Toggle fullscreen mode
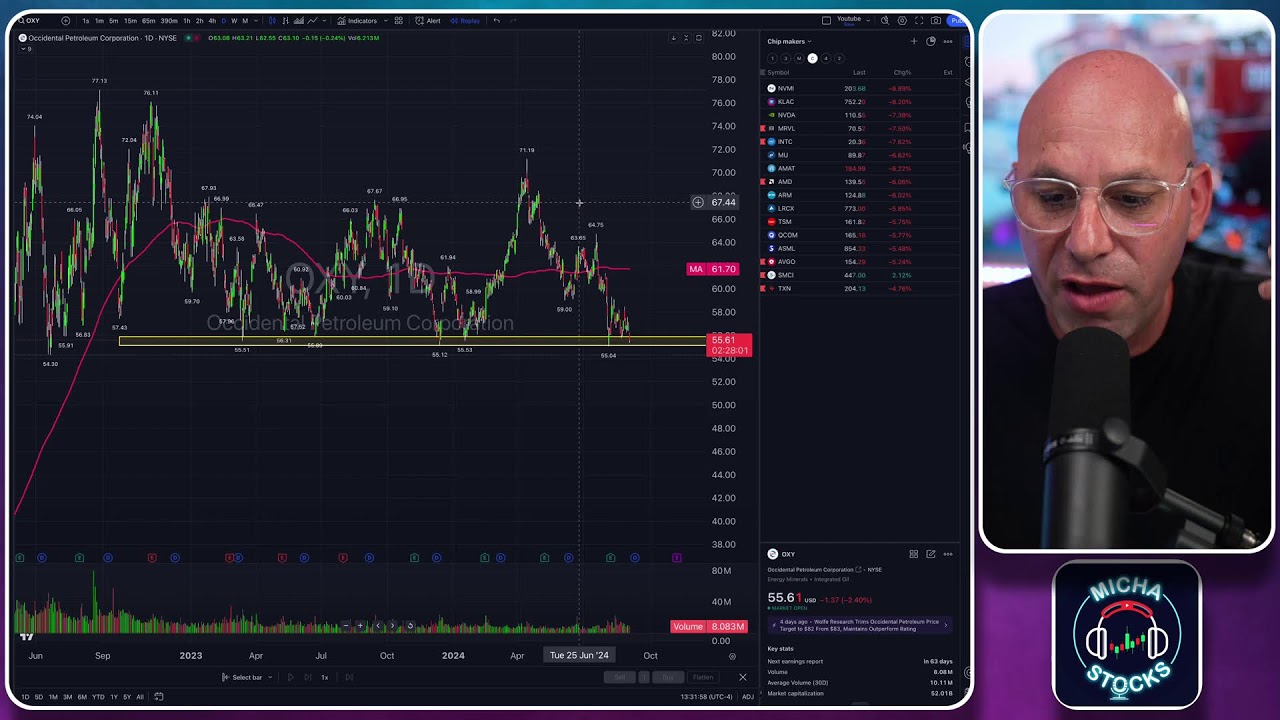The image size is (1280, 720). pyautogui.click(x=918, y=20)
